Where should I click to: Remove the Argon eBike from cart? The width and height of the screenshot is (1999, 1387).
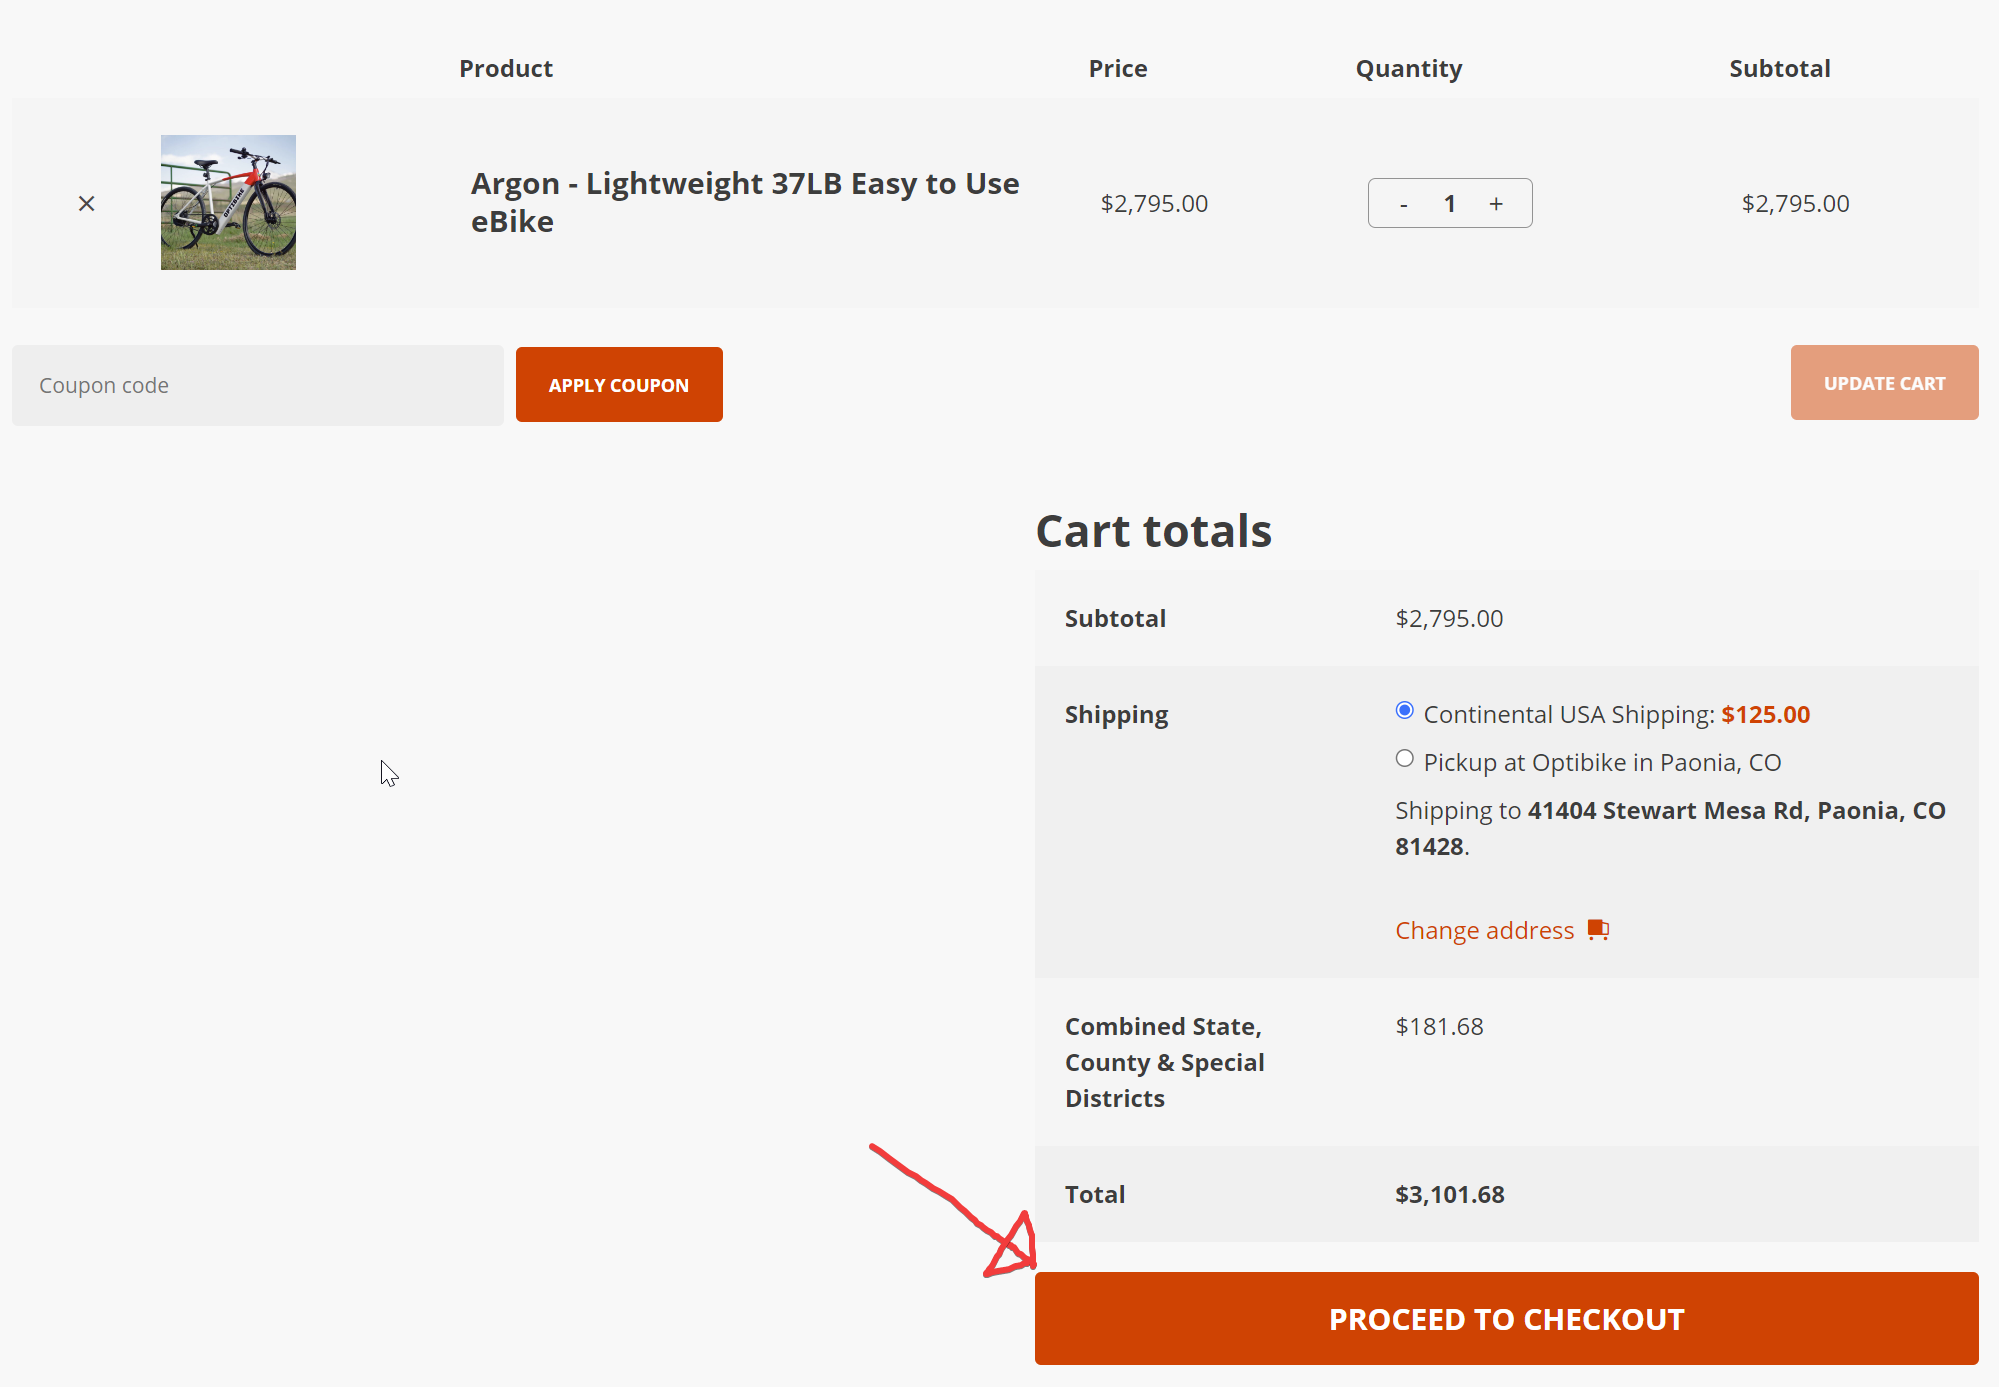[x=87, y=204]
